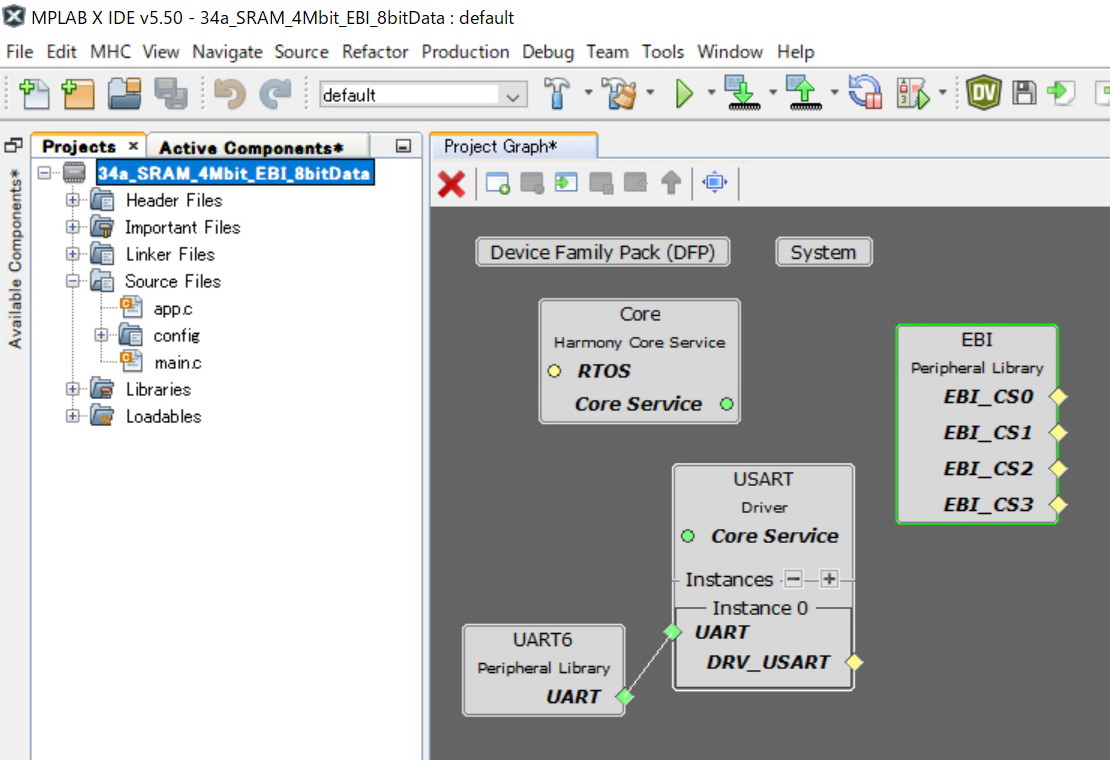Click the Redo arrow icon
The image size is (1110, 760).
pos(275,93)
